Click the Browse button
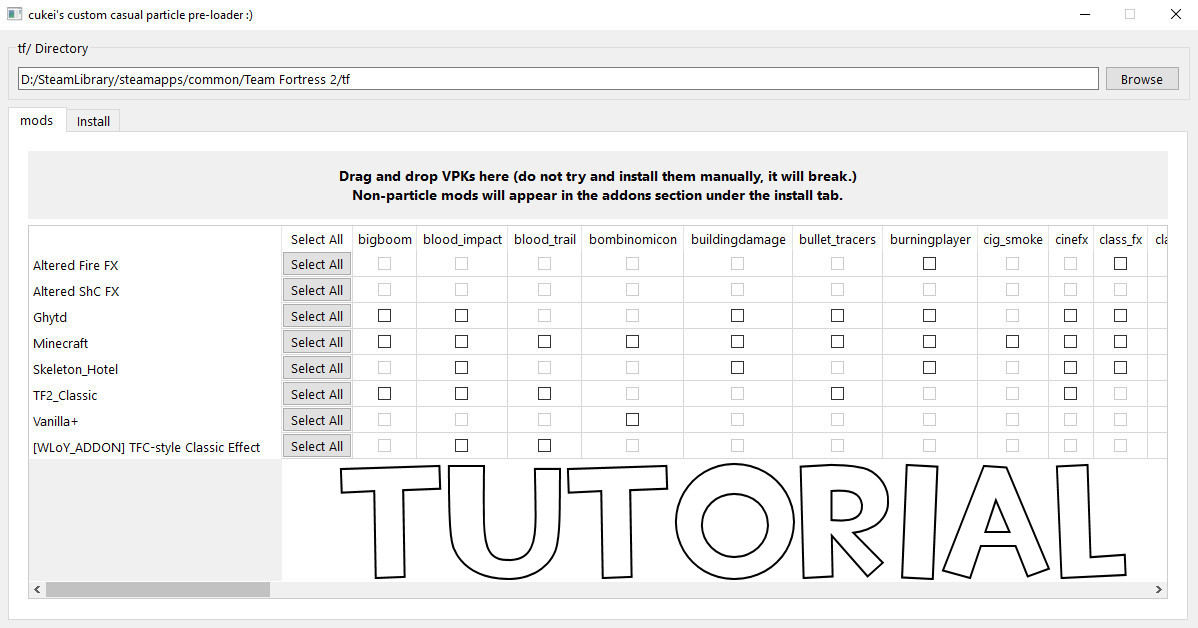This screenshot has width=1198, height=628. 1141,78
